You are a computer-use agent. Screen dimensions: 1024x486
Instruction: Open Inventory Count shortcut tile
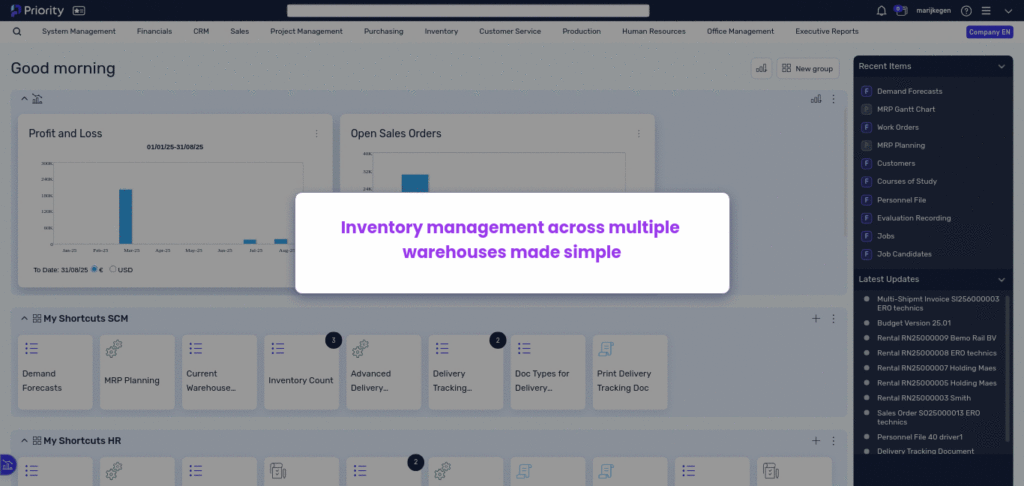[302, 372]
